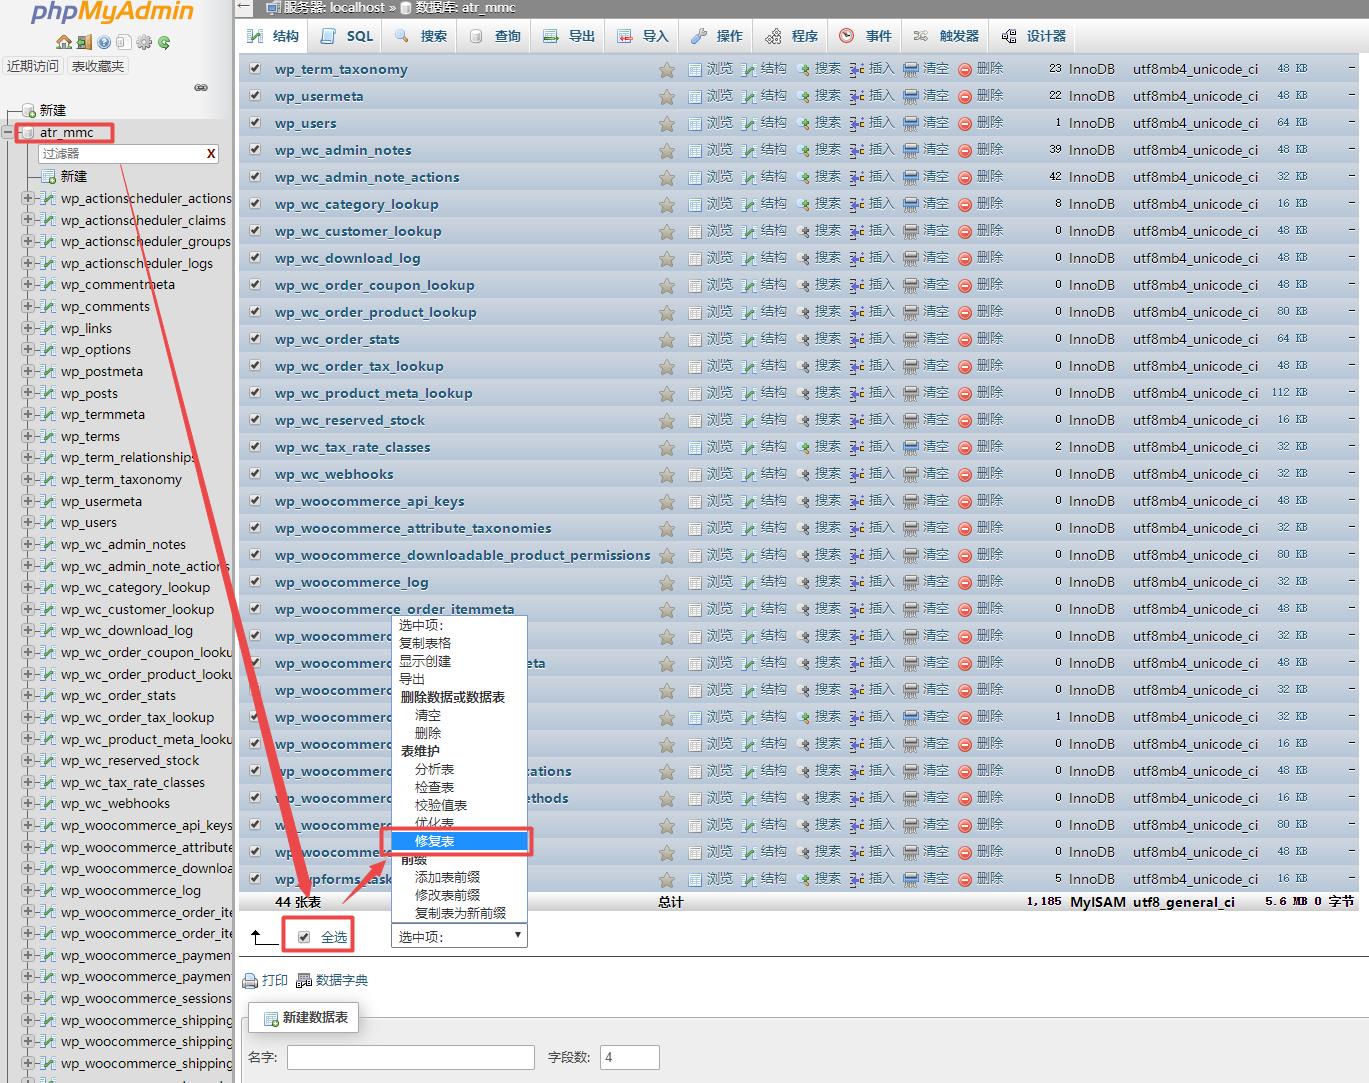Screen dimensions: 1369x1083
Task: Click the new database icon beside top 新建
Action: [29, 110]
